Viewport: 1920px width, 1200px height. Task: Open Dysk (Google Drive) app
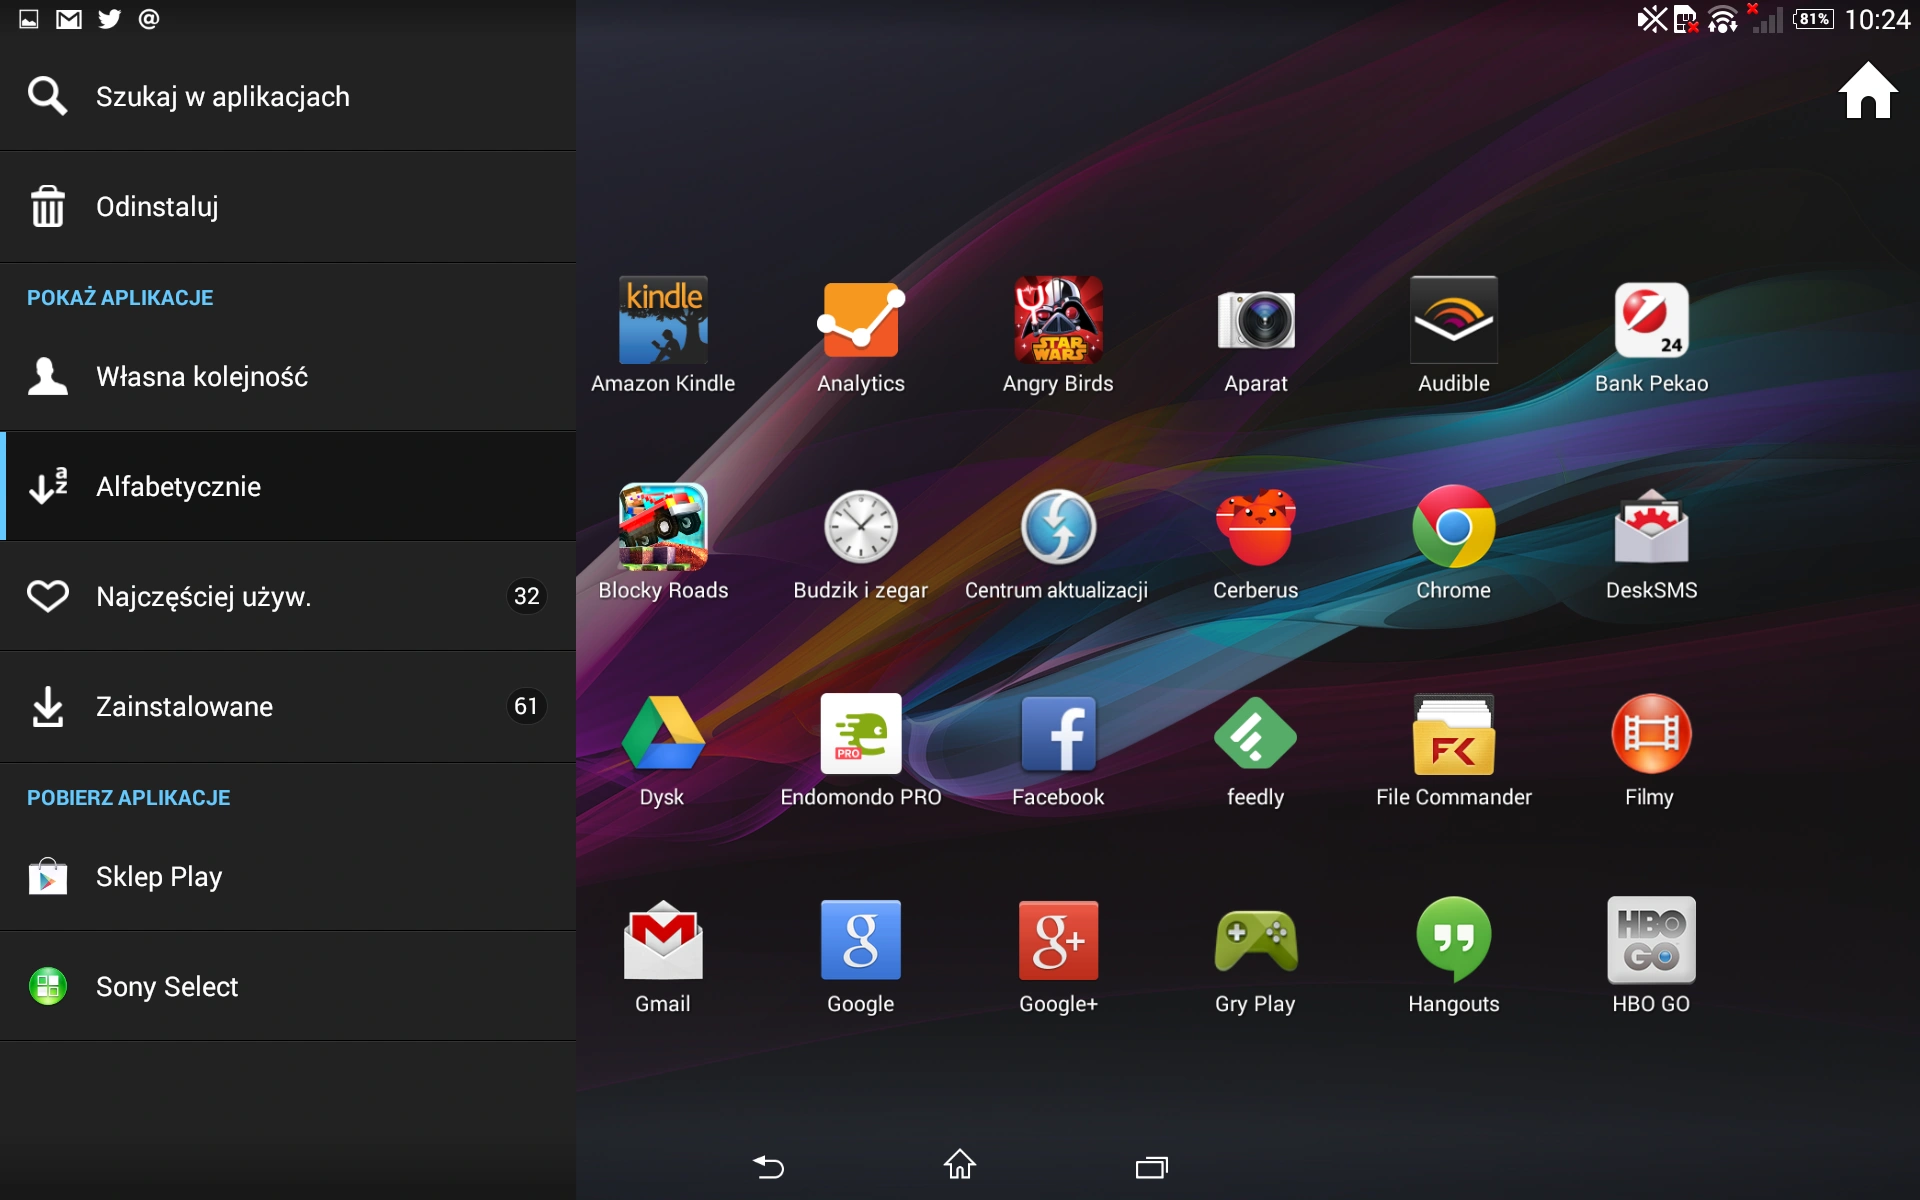coord(663,749)
